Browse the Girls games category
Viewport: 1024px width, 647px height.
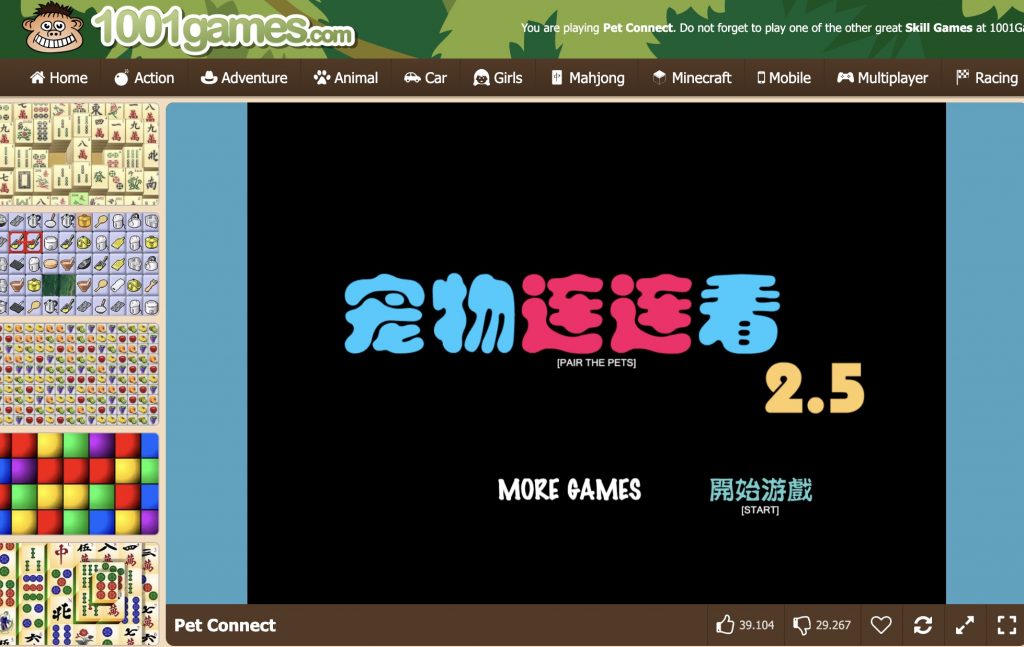pos(498,78)
